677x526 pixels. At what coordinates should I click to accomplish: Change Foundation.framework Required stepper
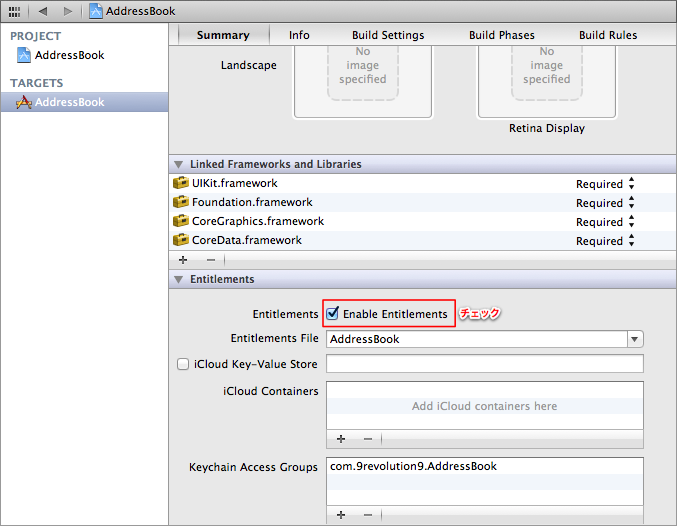pos(631,203)
